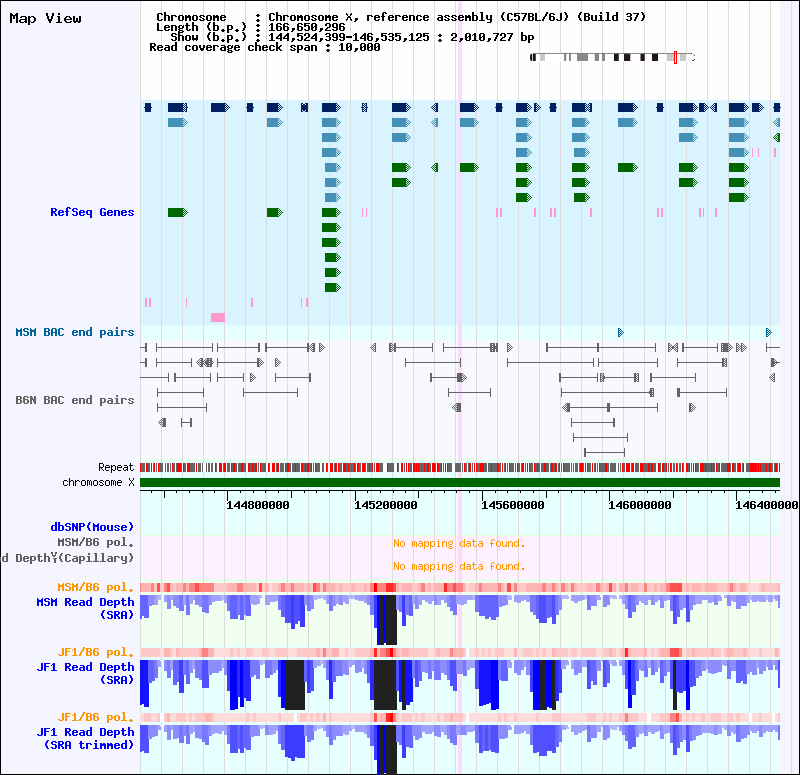This screenshot has width=800, height=775.
Task: Click the orange MSM/B6 pol. label
Action: 95,587
